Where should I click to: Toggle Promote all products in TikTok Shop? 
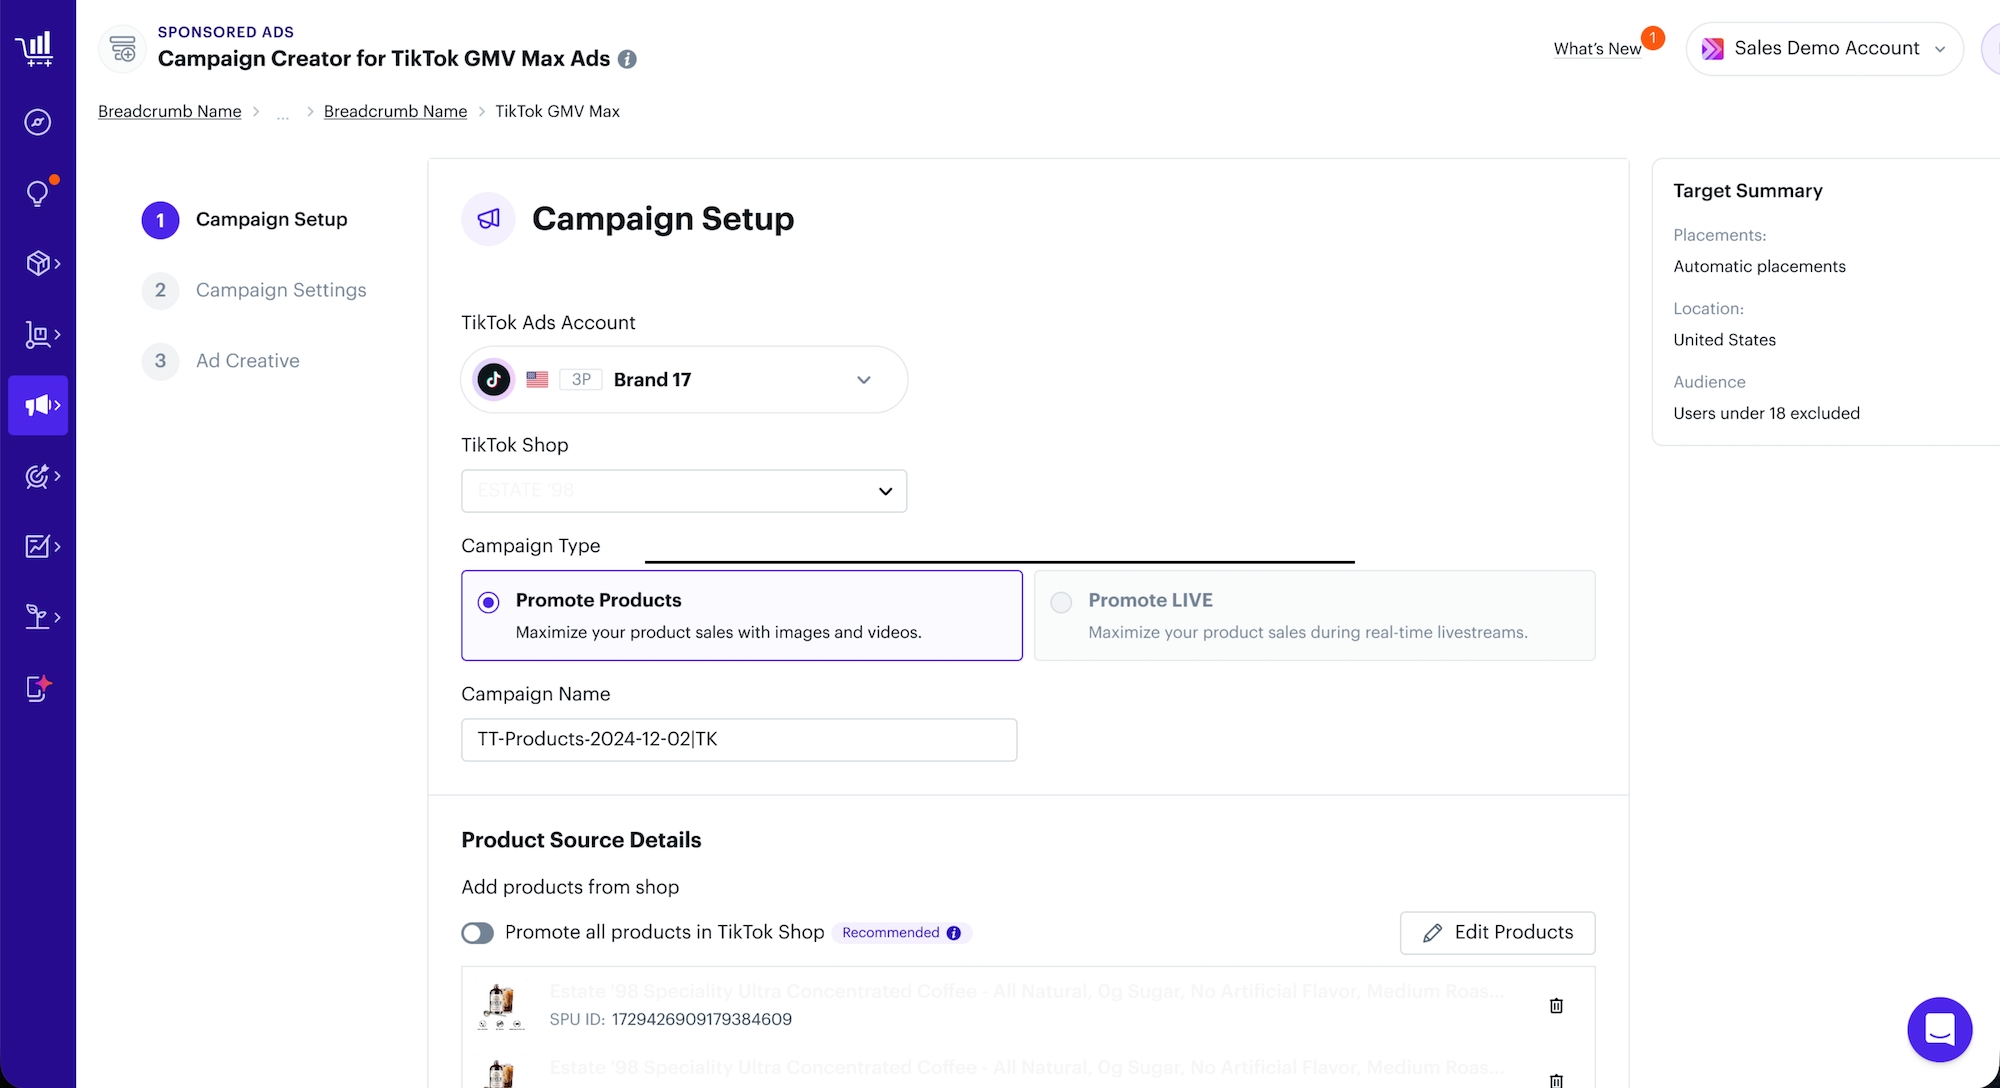click(478, 933)
